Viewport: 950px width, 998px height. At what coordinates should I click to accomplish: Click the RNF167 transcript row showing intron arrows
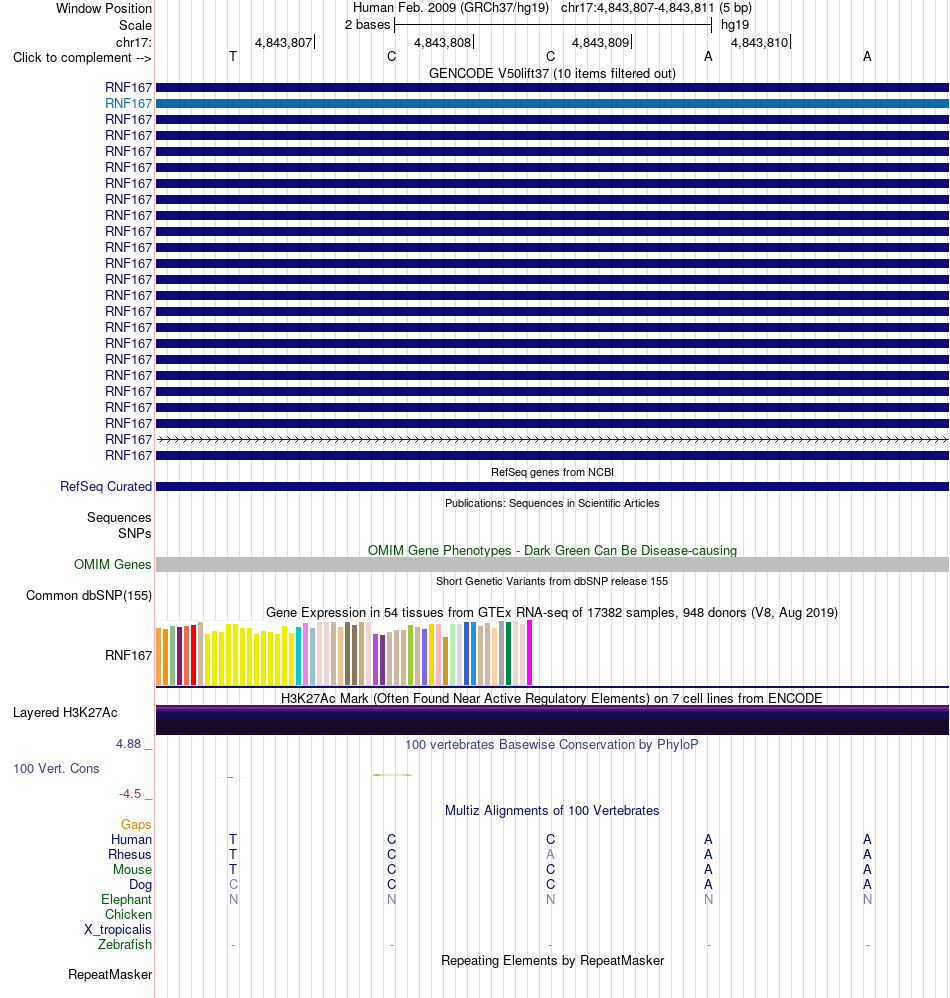coord(552,439)
